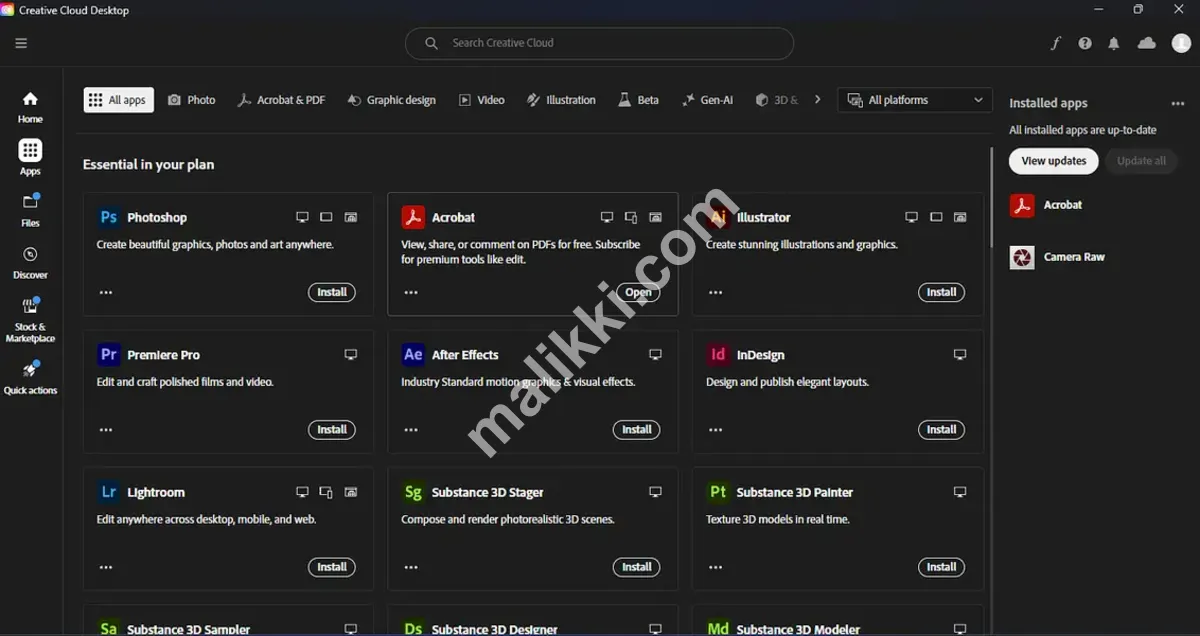
Task: Open the Illustrator card more options menu
Action: 715,293
